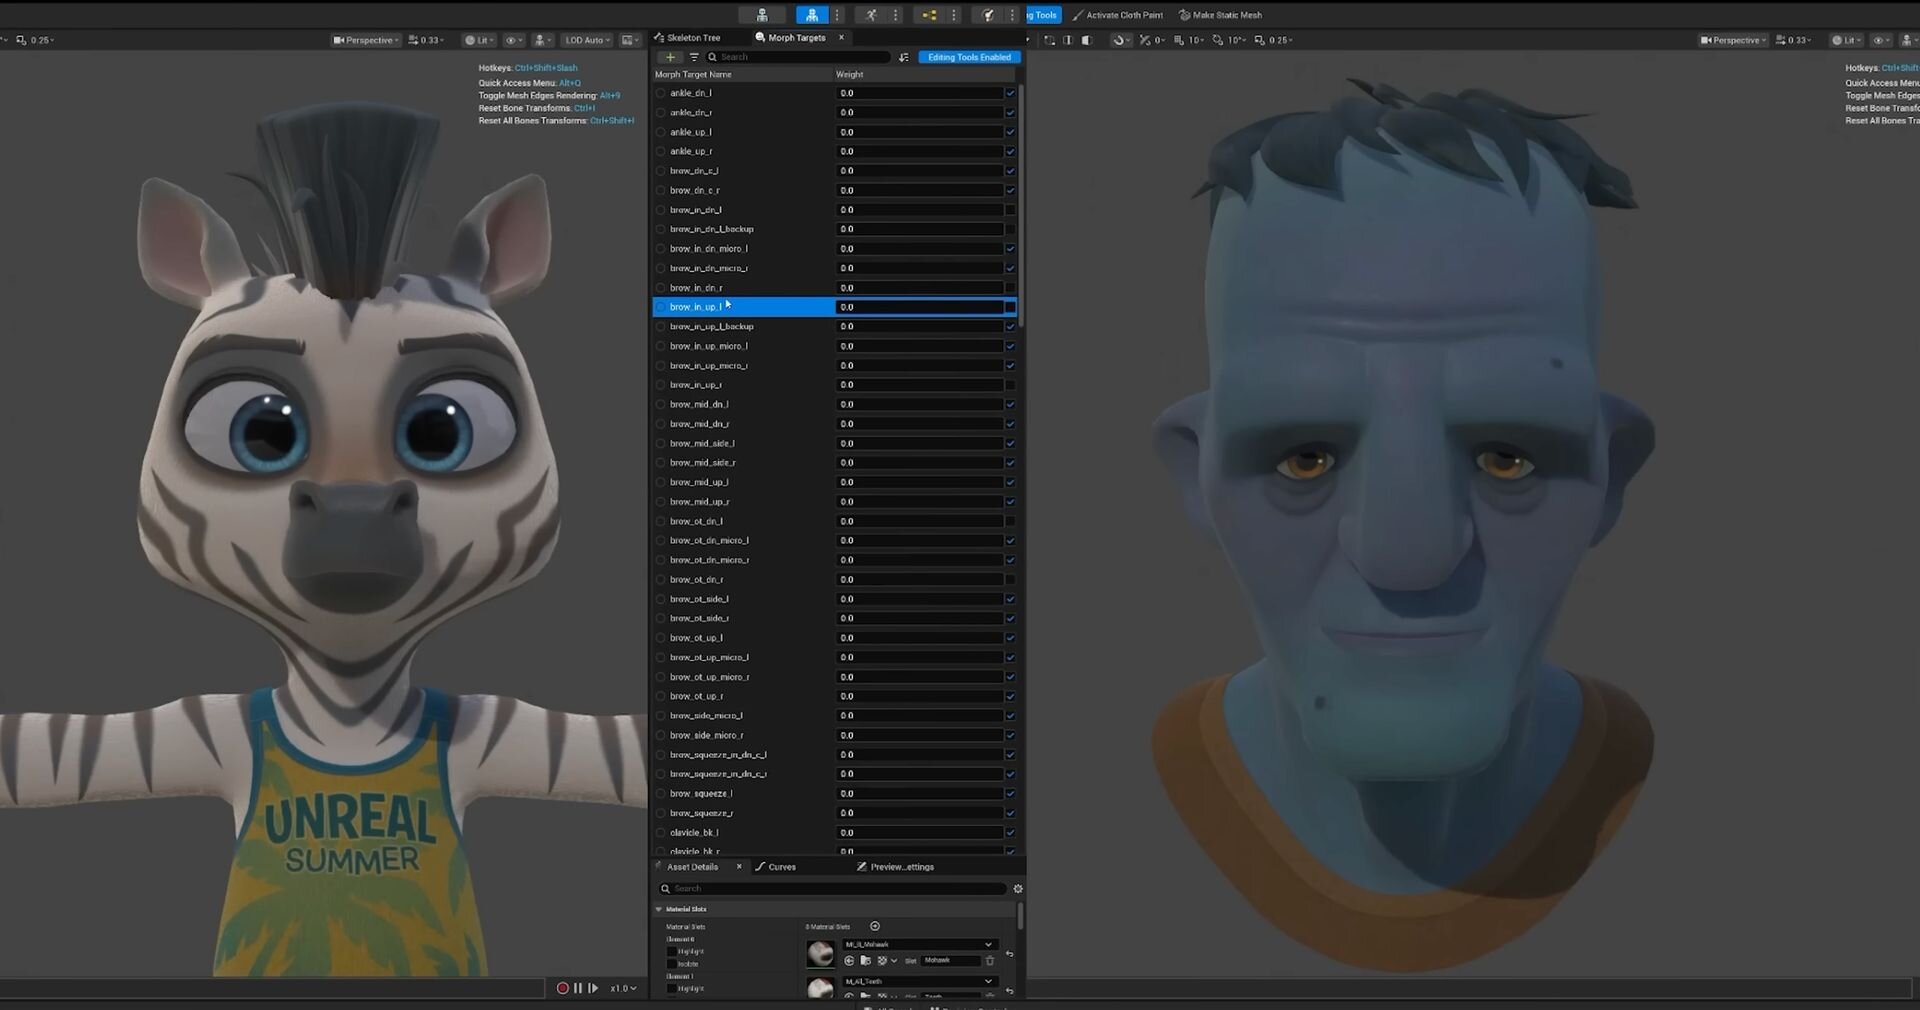This screenshot has width=1920, height=1010.
Task: Reset the Mohawk material slot to default
Action: pos(1009,954)
